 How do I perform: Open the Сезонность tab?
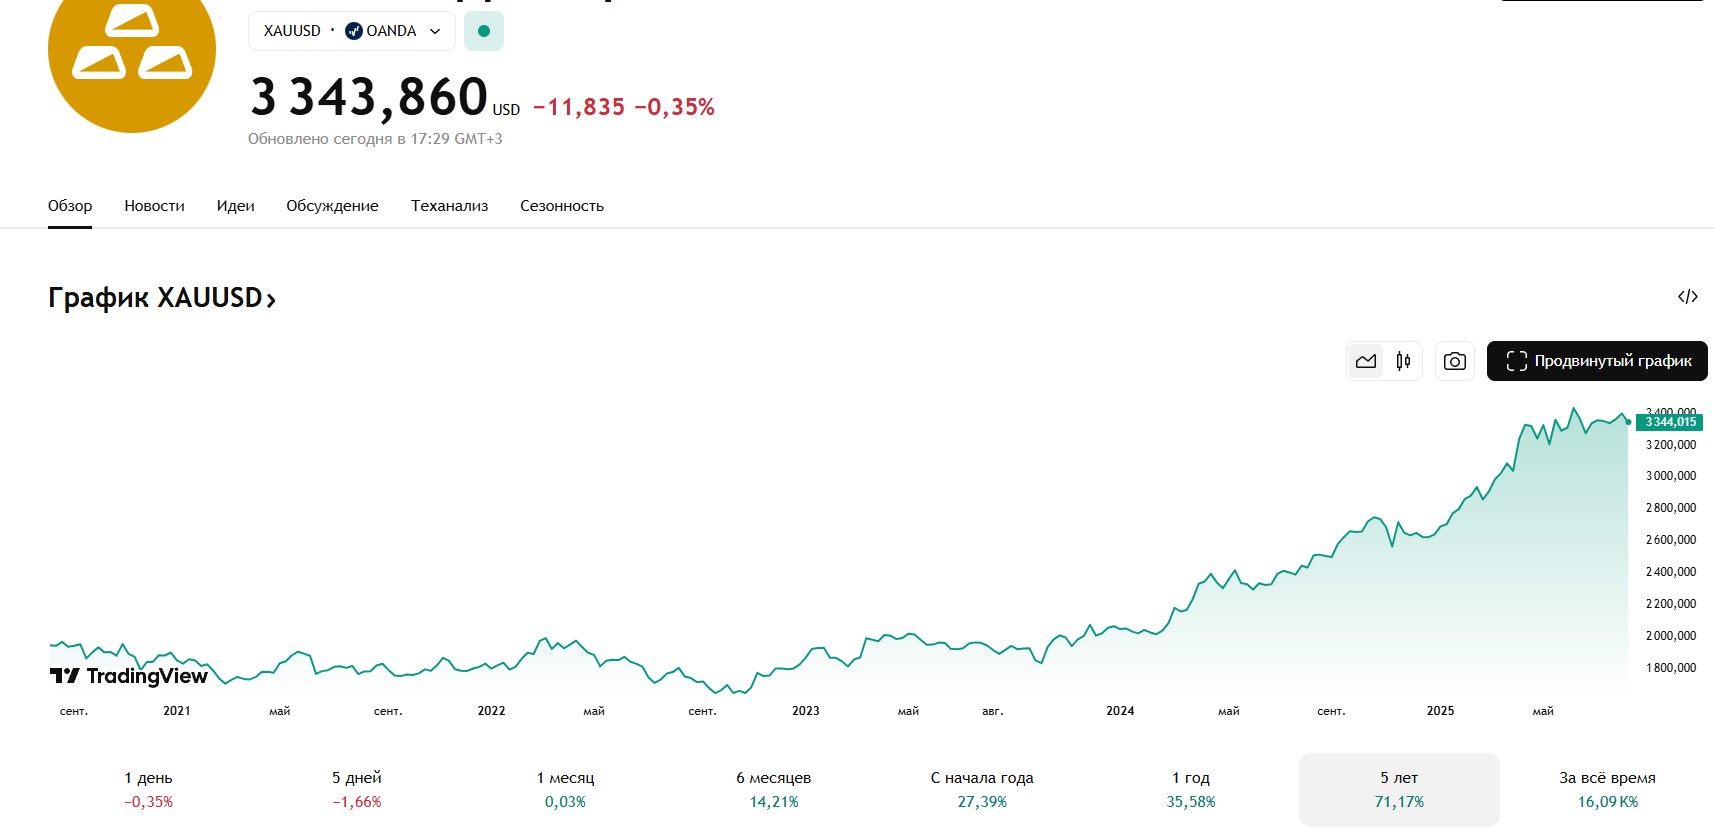click(562, 206)
